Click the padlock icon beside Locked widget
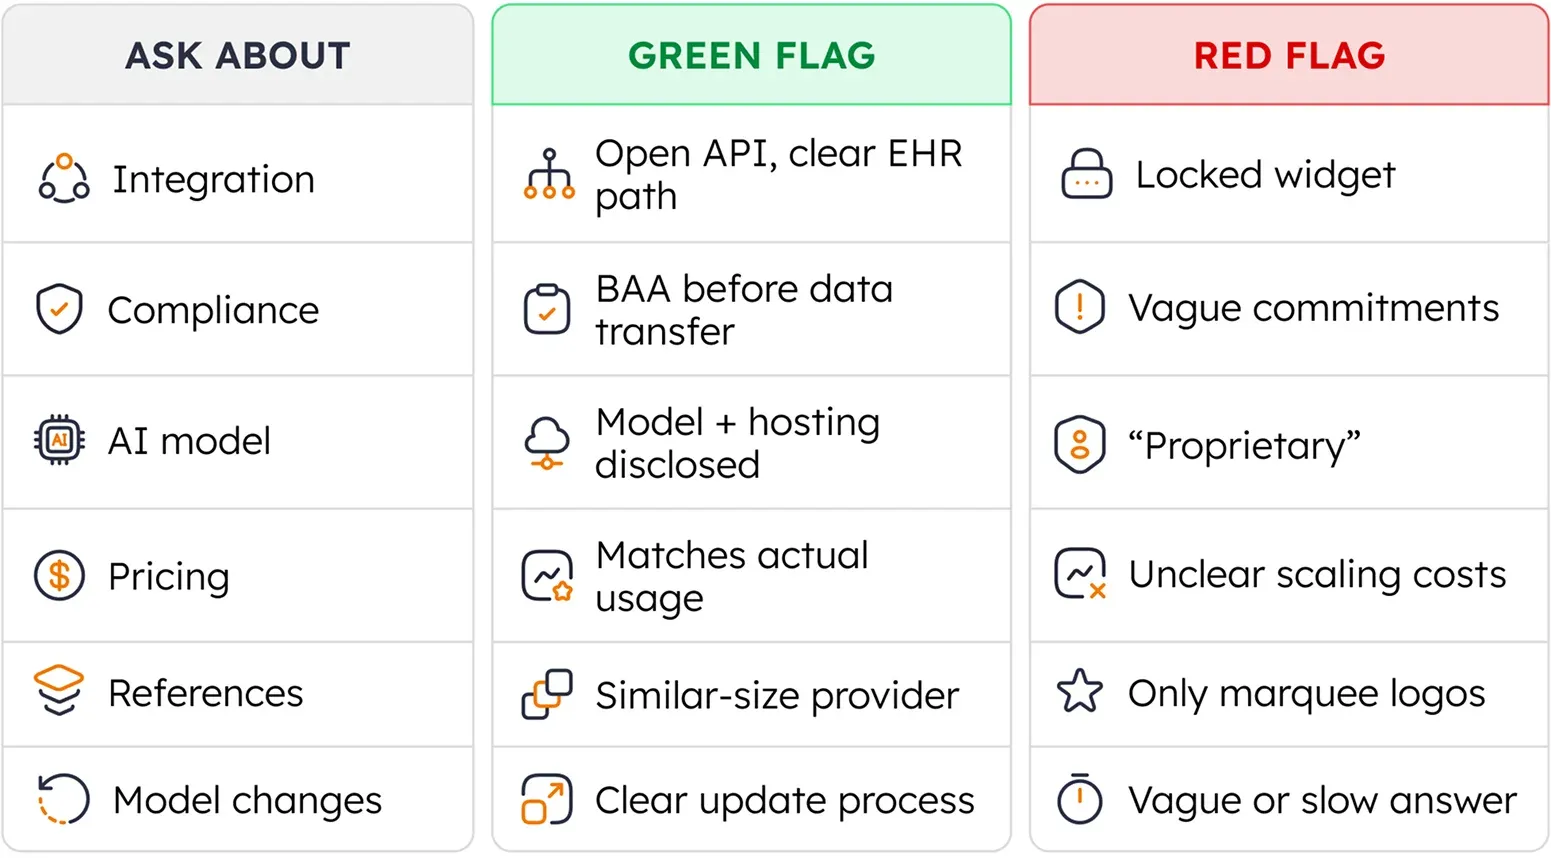1551x858 pixels. coord(1086,174)
